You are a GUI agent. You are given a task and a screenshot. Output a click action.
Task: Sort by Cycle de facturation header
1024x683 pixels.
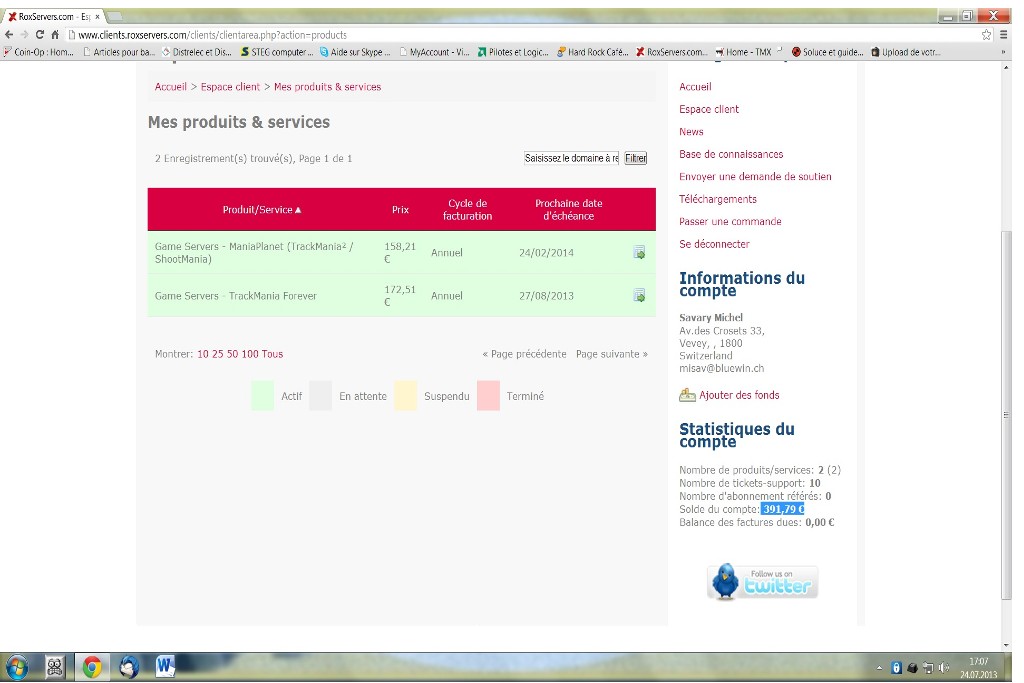click(x=468, y=210)
